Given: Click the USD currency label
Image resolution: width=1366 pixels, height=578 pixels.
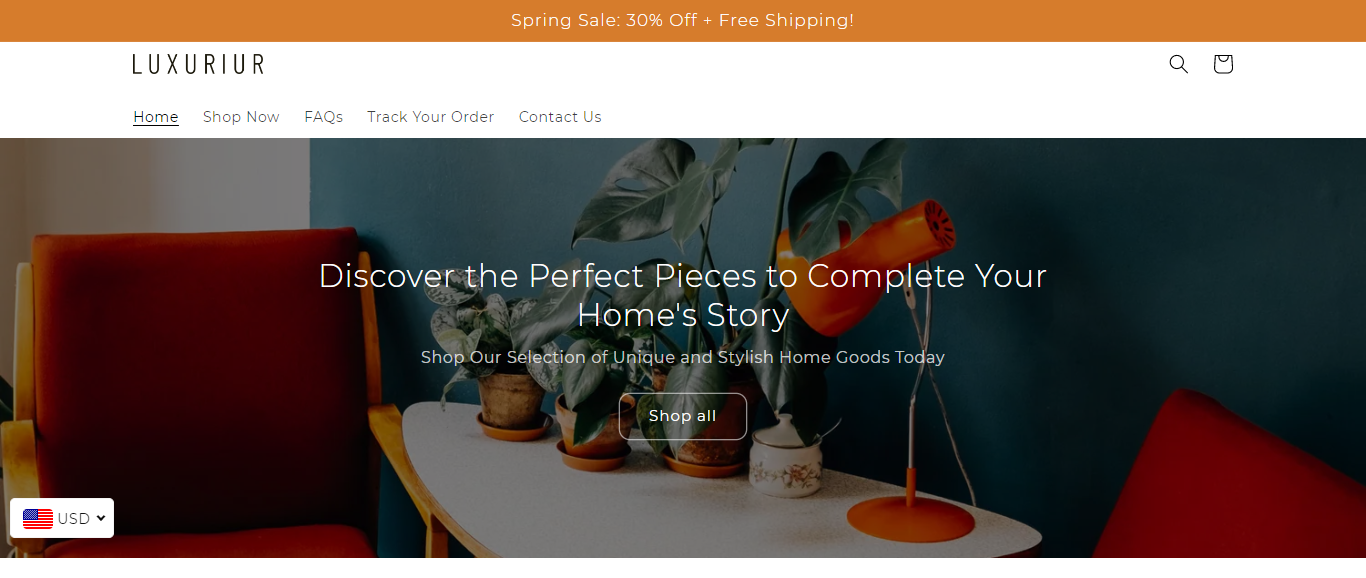Looking at the screenshot, I should 73,518.
